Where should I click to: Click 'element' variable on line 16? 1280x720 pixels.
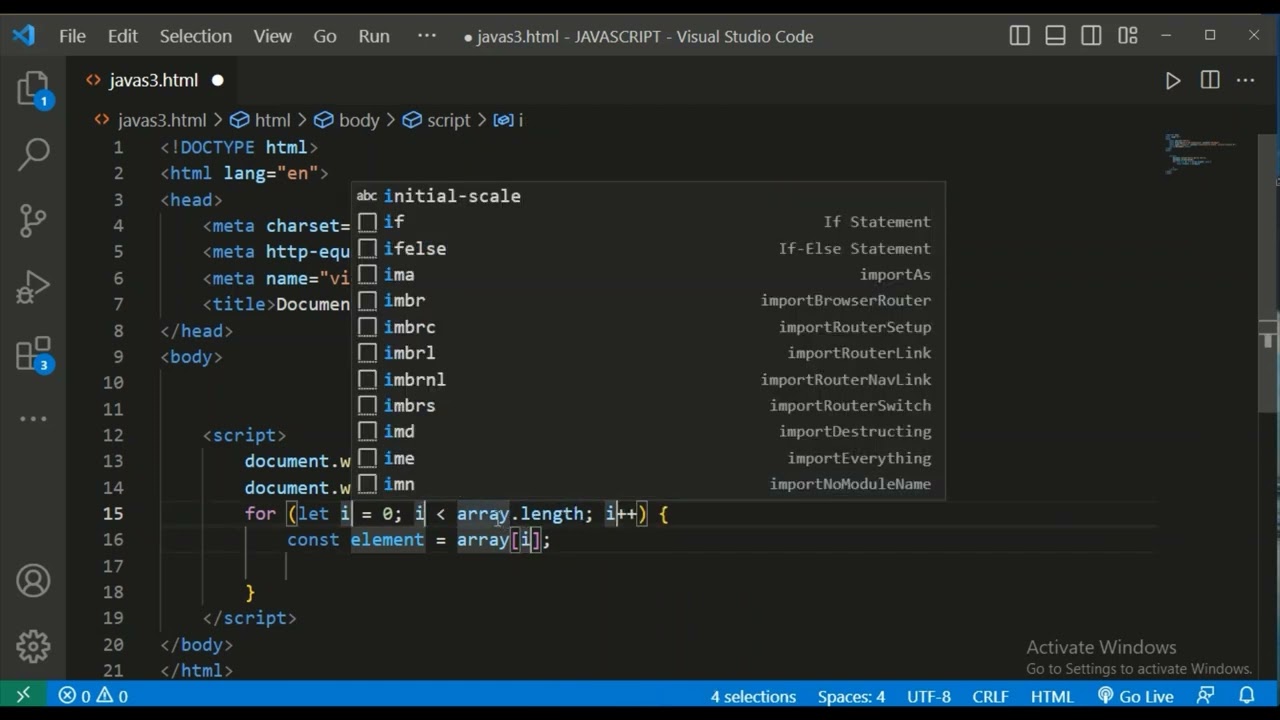(x=387, y=540)
